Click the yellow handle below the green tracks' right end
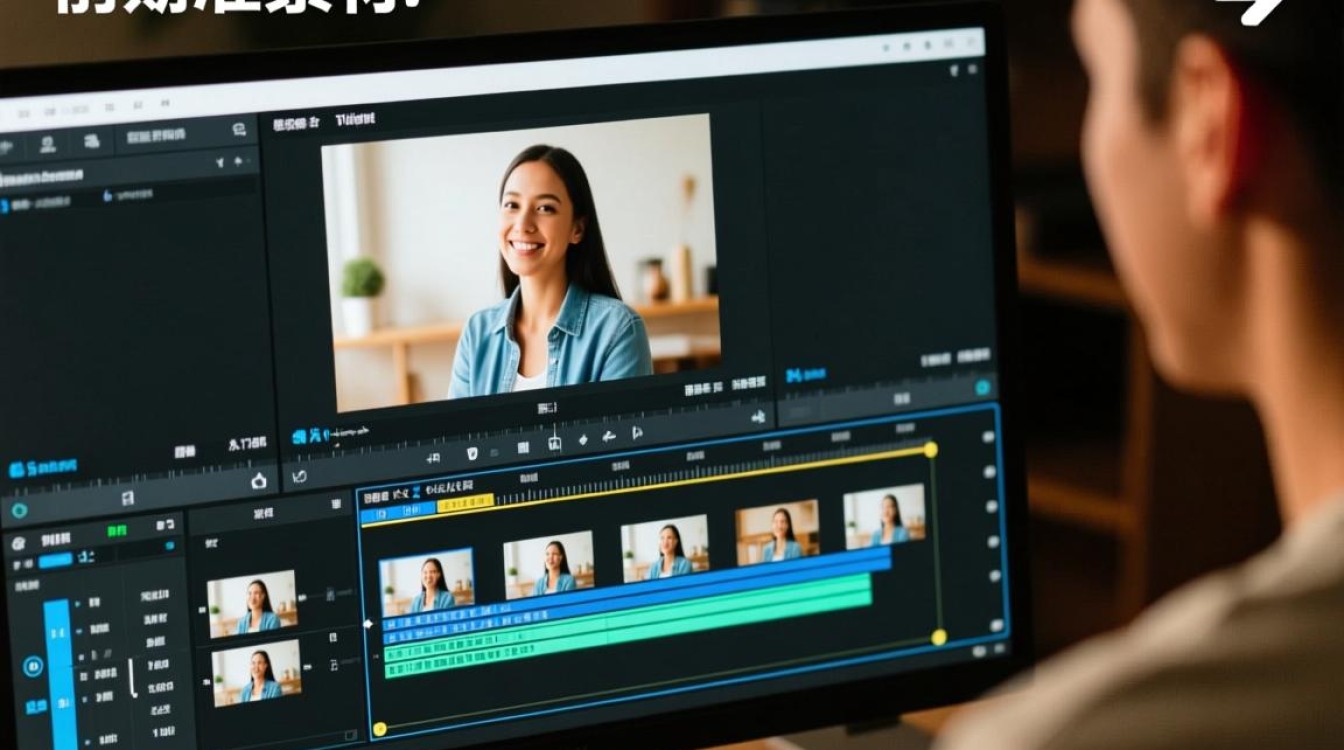1344x750 pixels. tap(938, 637)
